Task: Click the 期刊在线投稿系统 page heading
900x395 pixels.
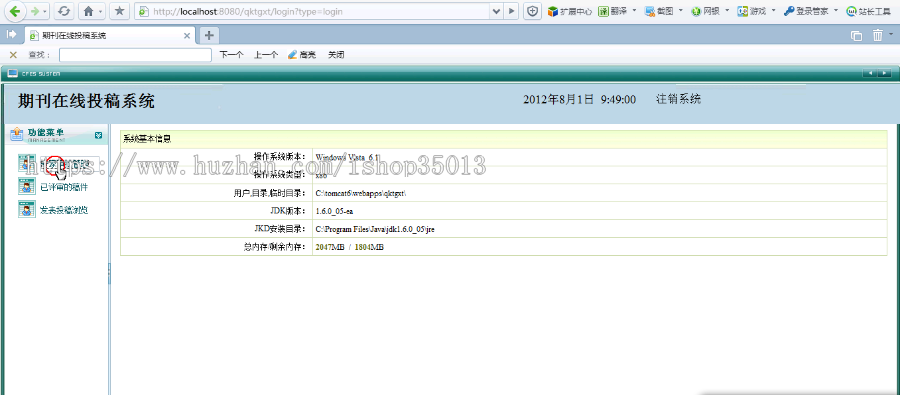Action: (86, 102)
